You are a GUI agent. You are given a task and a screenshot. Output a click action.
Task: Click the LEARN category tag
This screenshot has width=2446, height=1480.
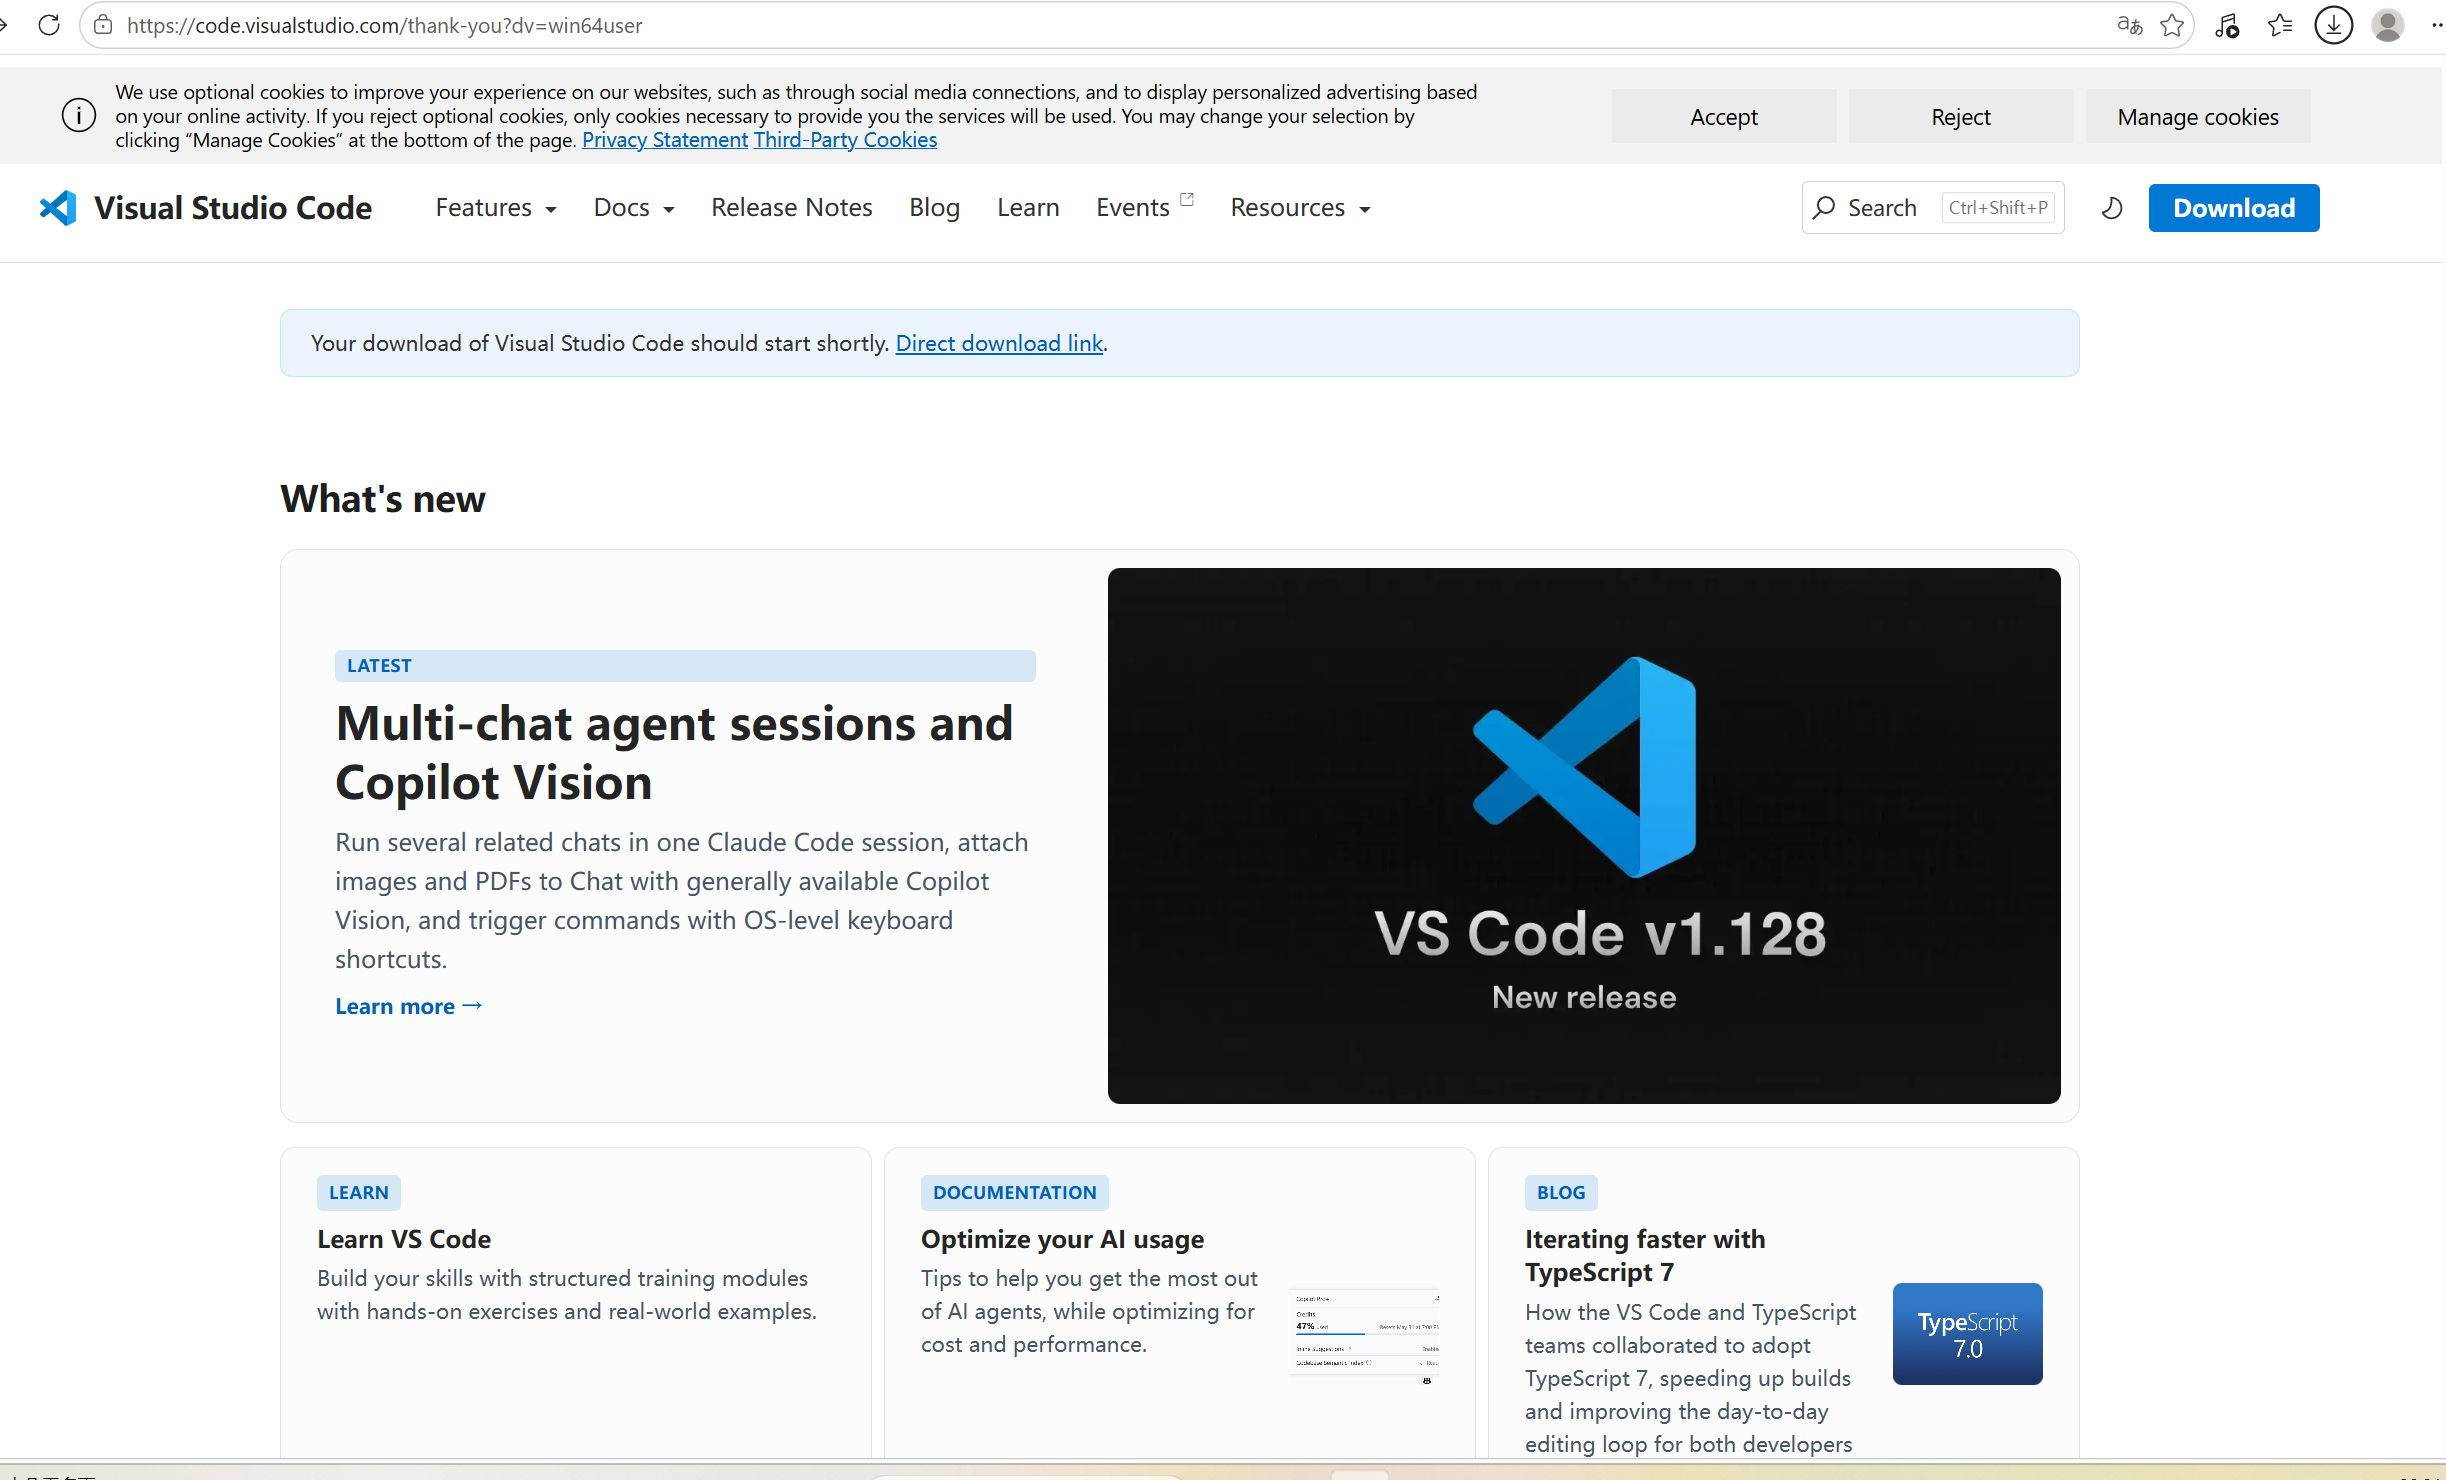point(359,1192)
